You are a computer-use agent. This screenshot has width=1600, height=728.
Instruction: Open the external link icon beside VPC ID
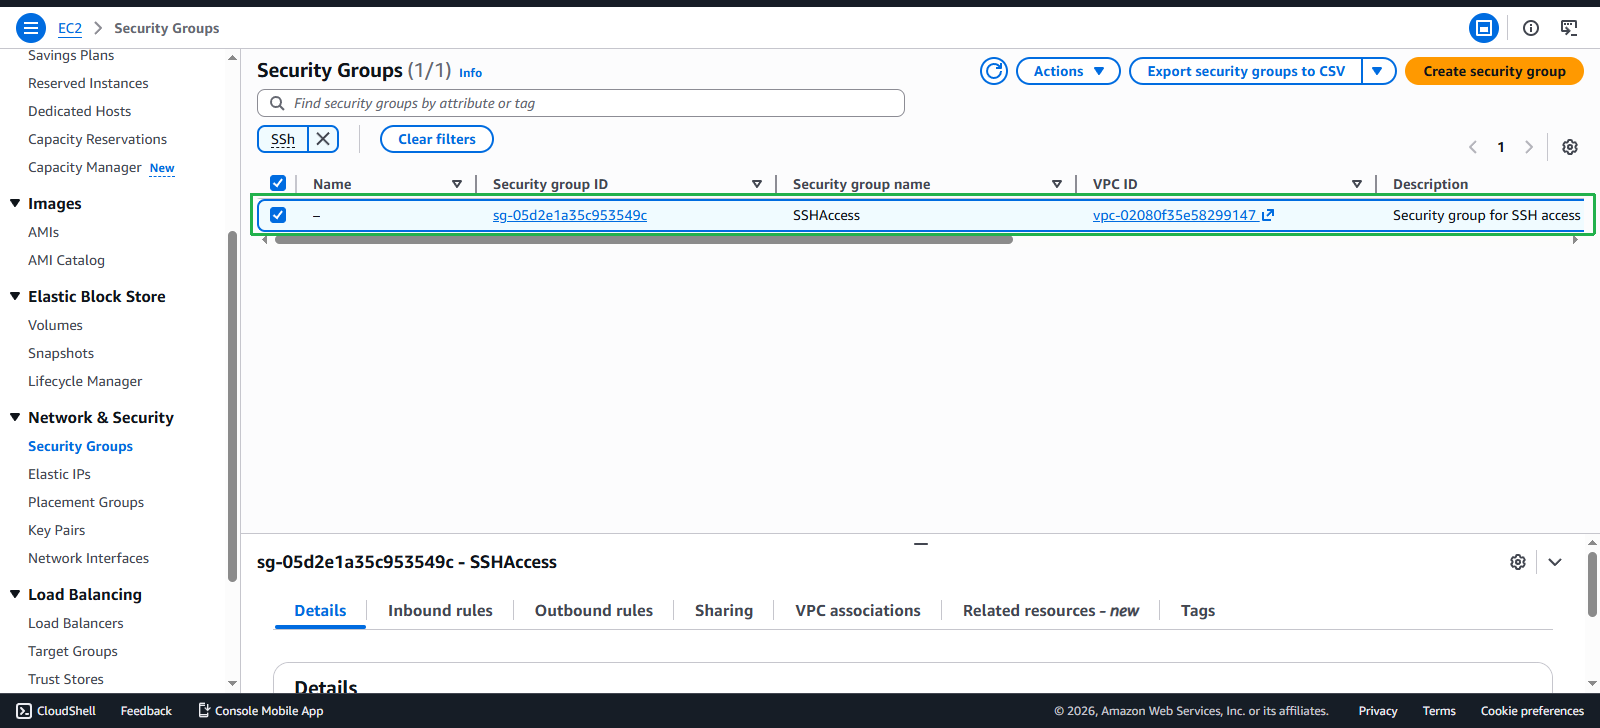(1268, 215)
